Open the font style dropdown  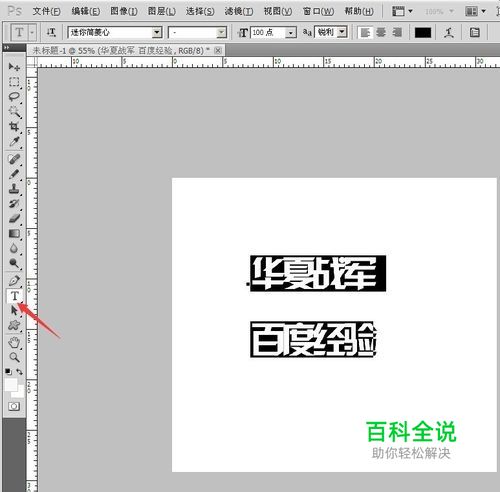pyautogui.click(x=221, y=33)
